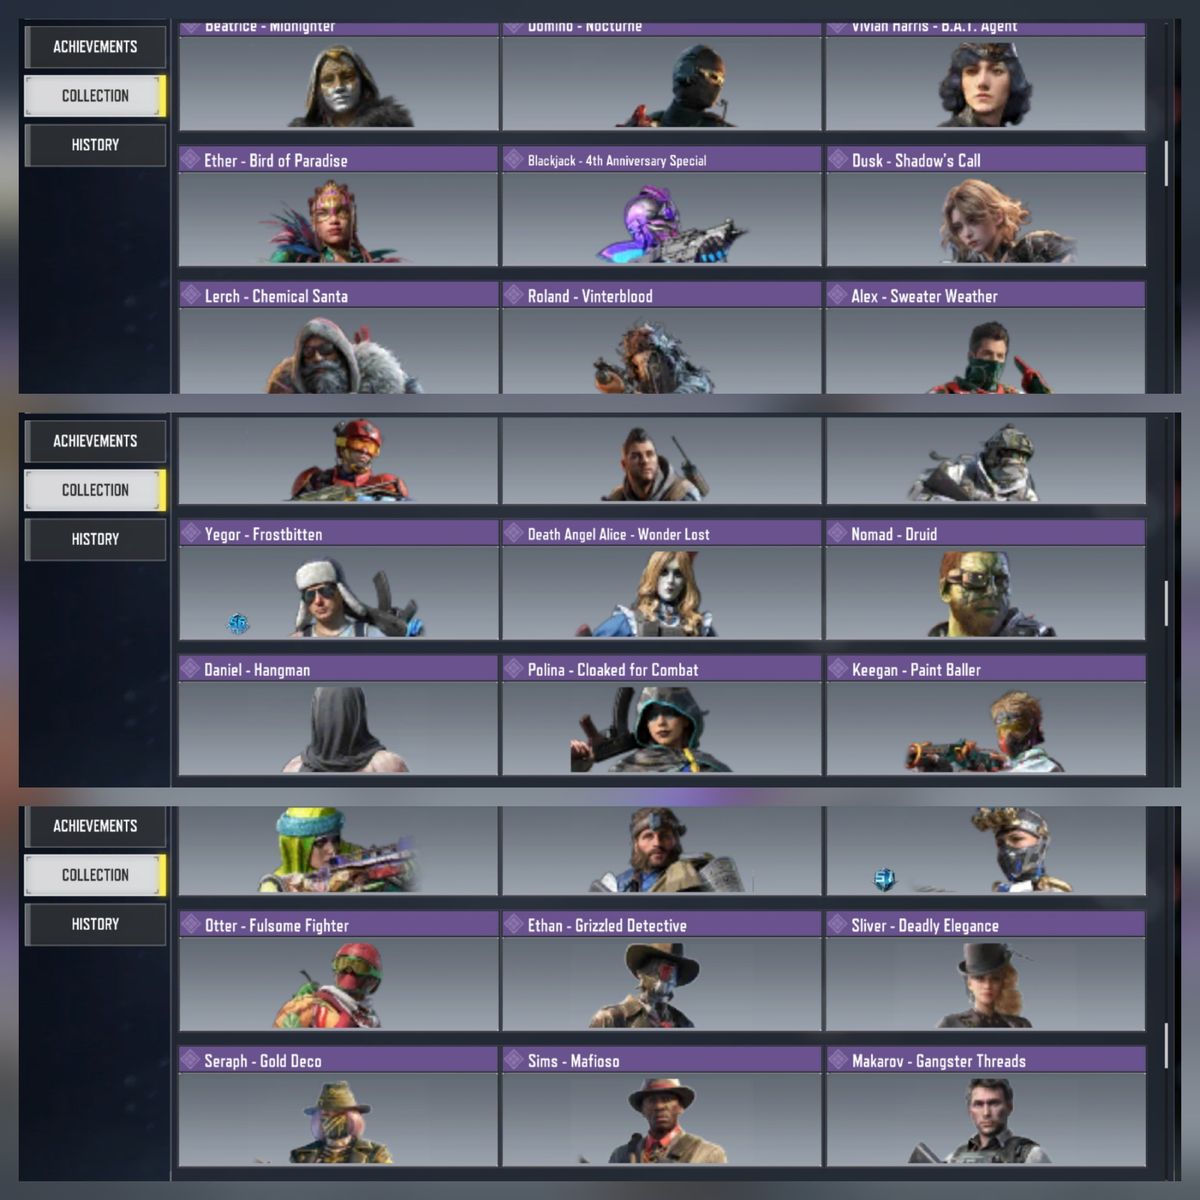Click the rarity icon next to Sims - Mafioso

click(x=513, y=1060)
